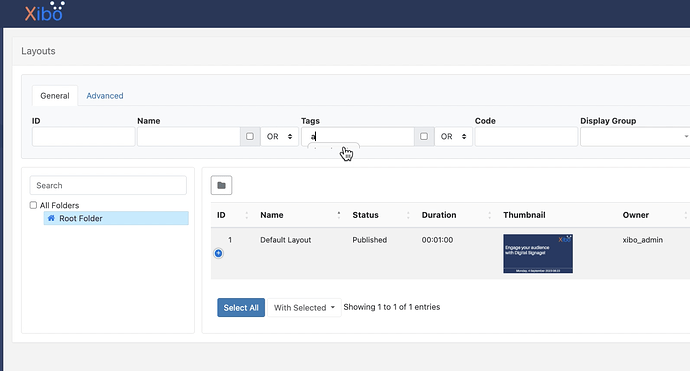Expand the Default Layout row details

pyautogui.click(x=218, y=253)
